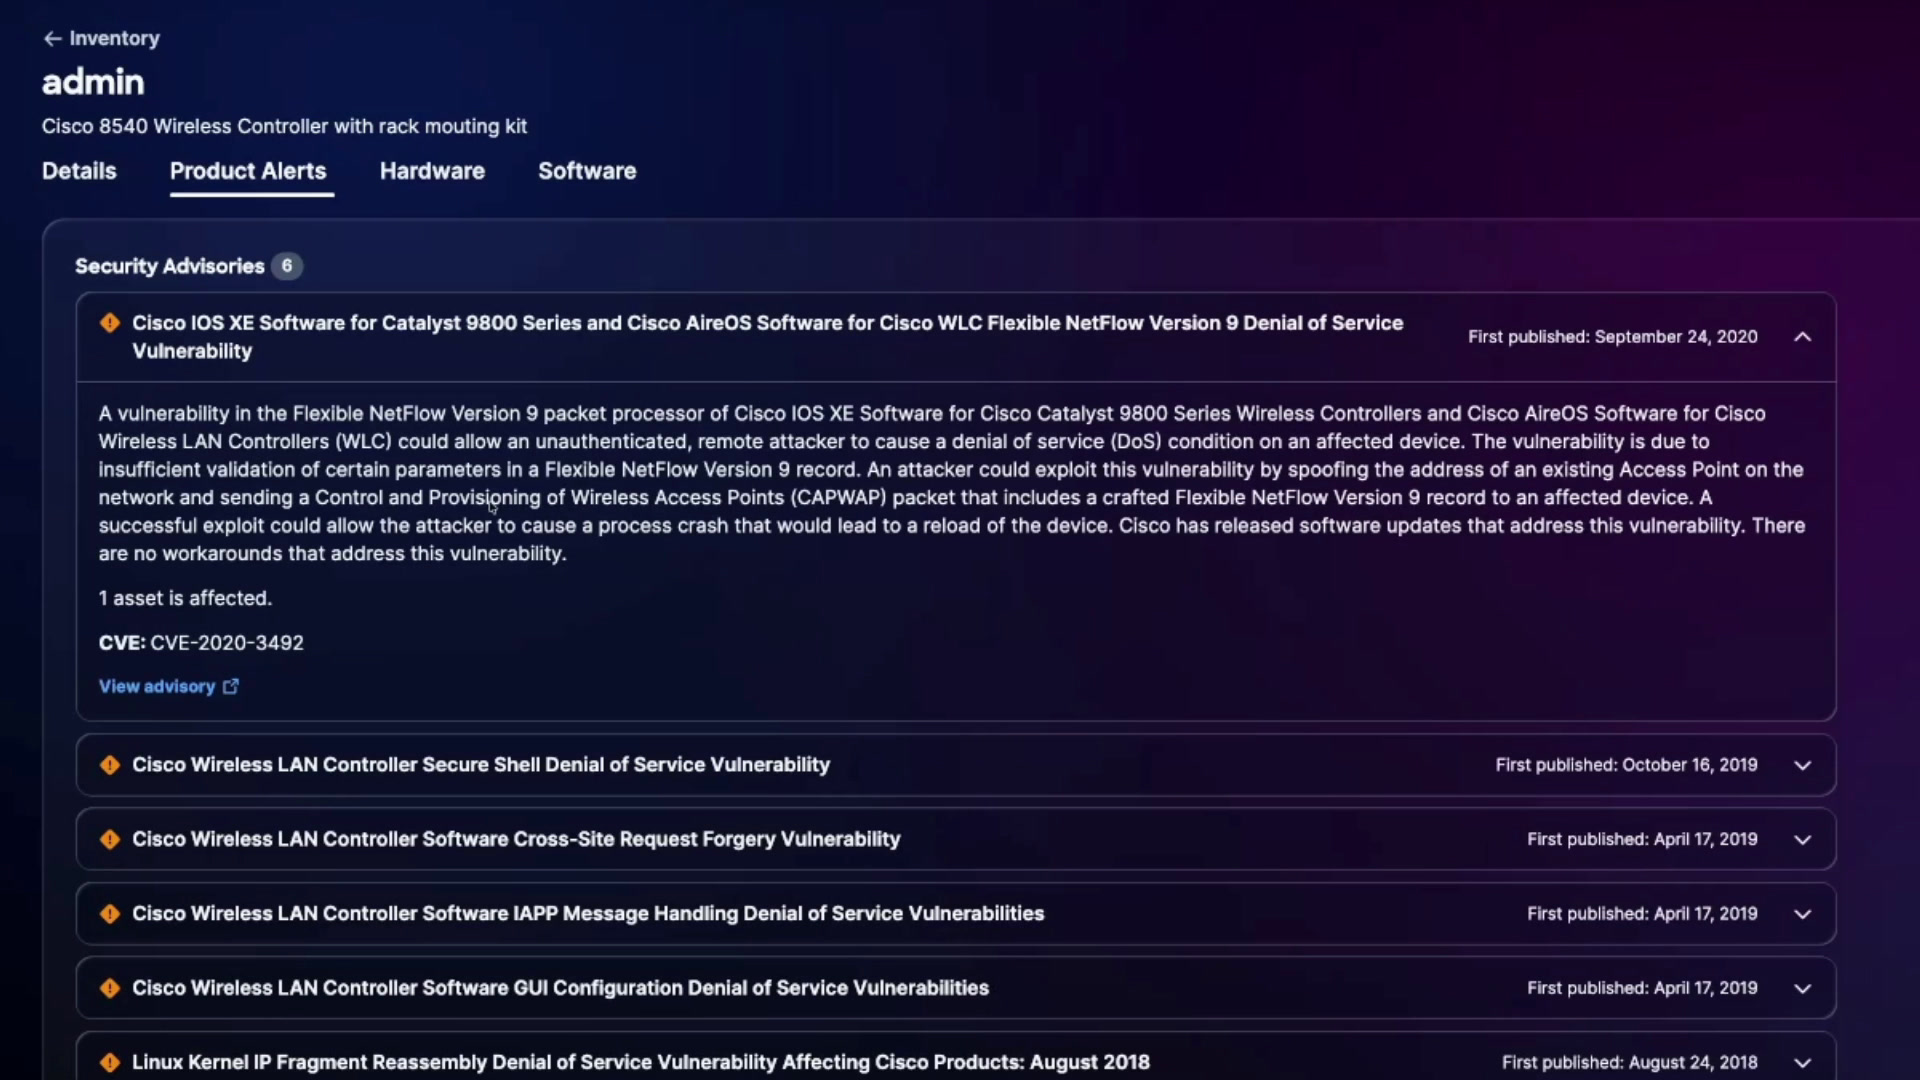
Task: Switch to the Software tab
Action: 587,171
